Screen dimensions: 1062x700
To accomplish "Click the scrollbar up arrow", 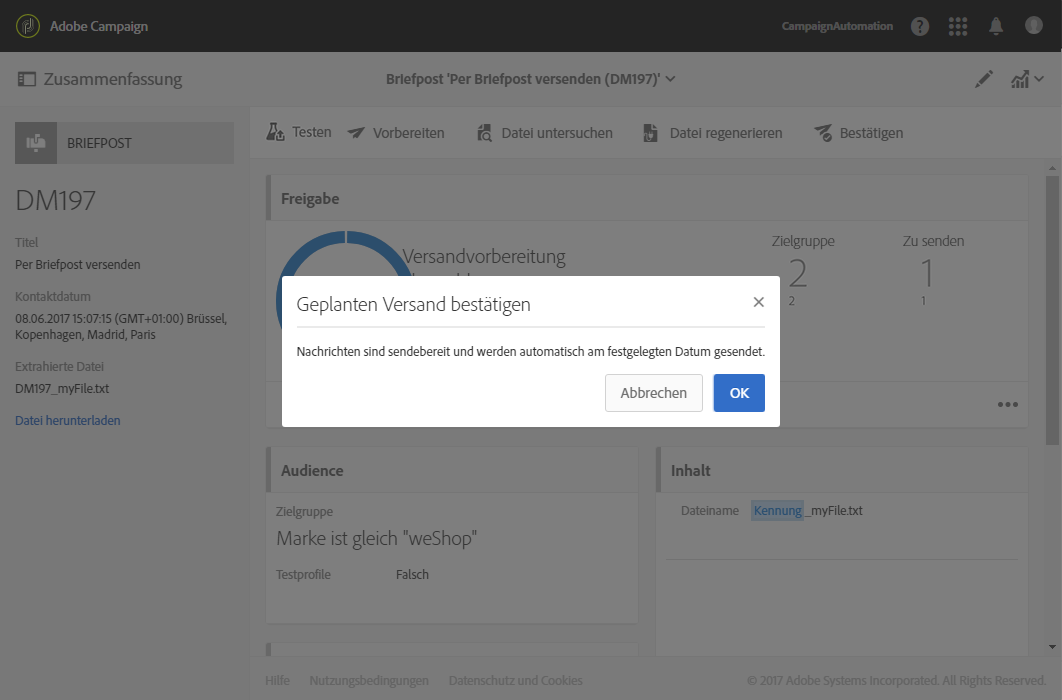I will click(1052, 168).
